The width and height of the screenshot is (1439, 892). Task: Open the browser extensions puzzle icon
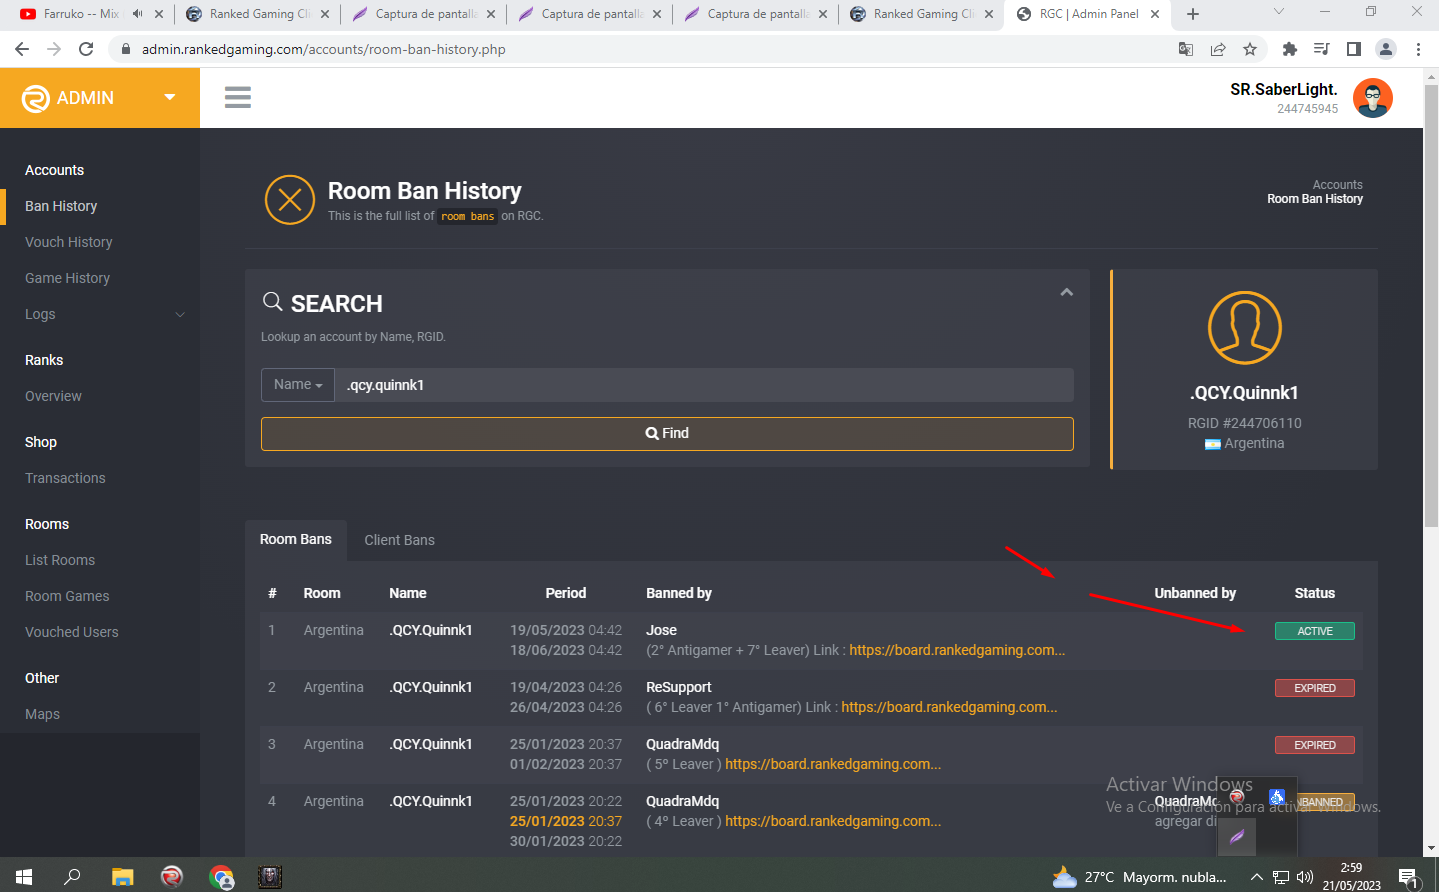click(x=1289, y=49)
